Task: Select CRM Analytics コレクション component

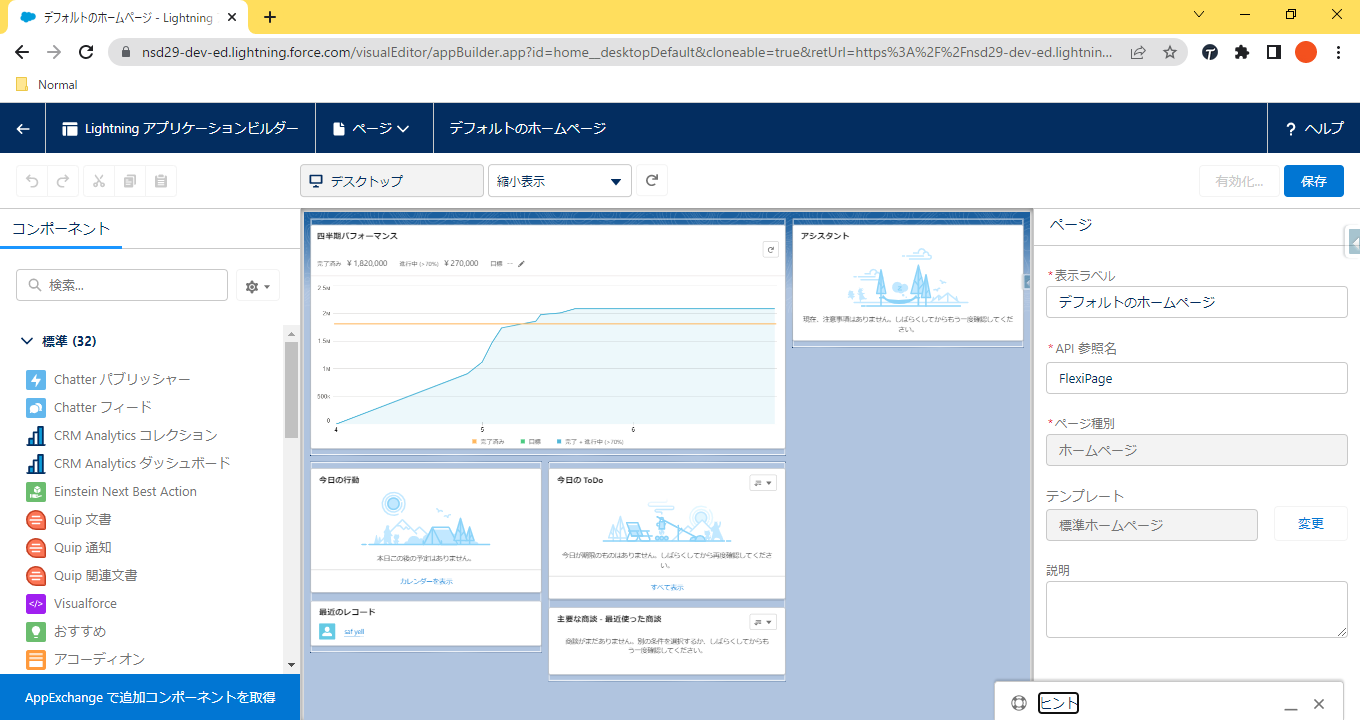Action: click(x=121, y=436)
